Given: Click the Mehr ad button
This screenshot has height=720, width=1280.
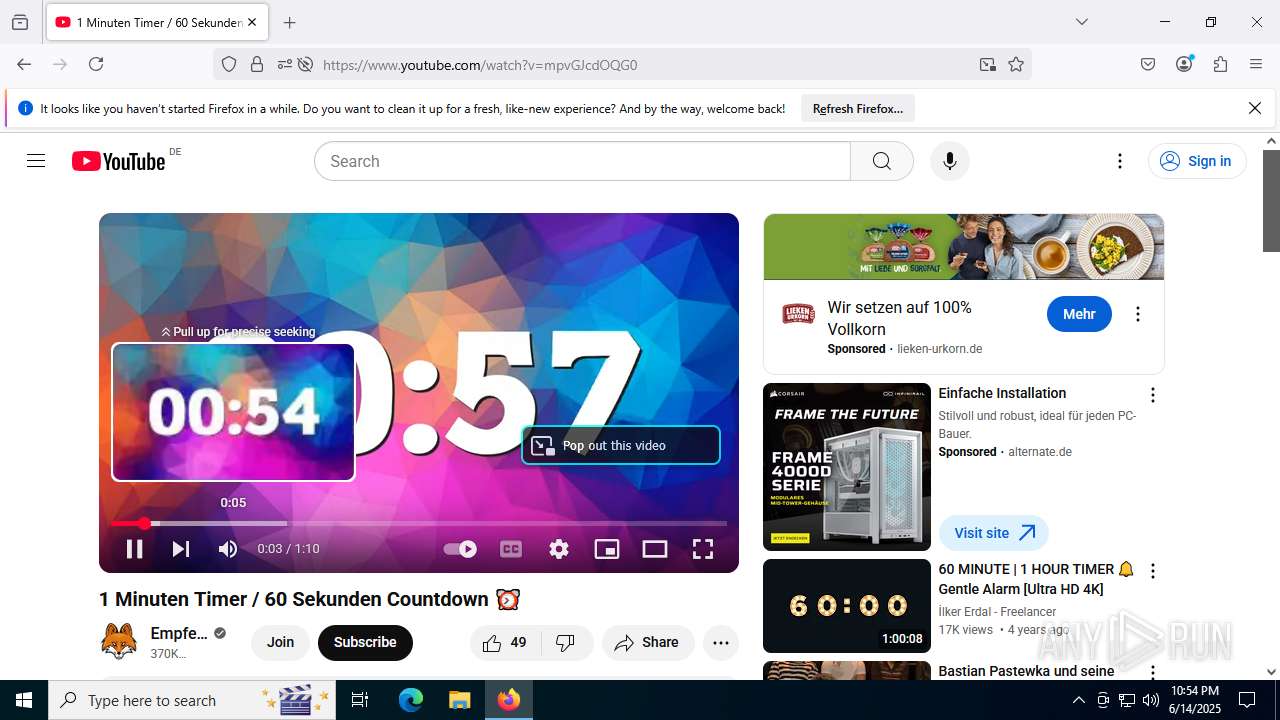Looking at the screenshot, I should [1079, 314].
